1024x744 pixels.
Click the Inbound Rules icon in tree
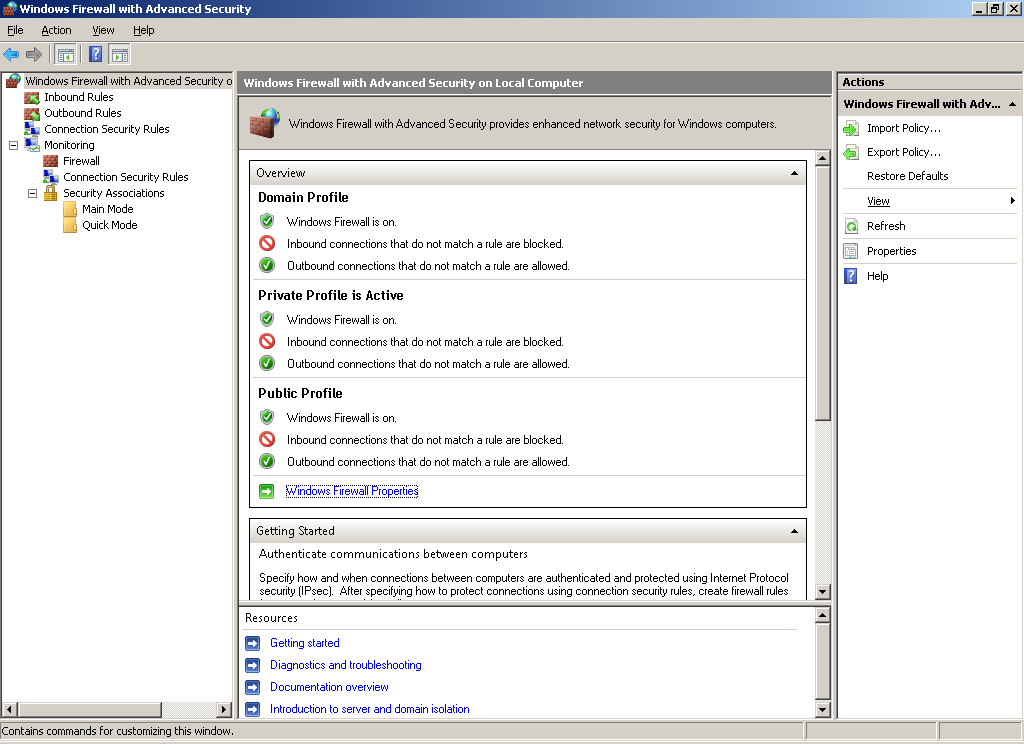point(32,97)
